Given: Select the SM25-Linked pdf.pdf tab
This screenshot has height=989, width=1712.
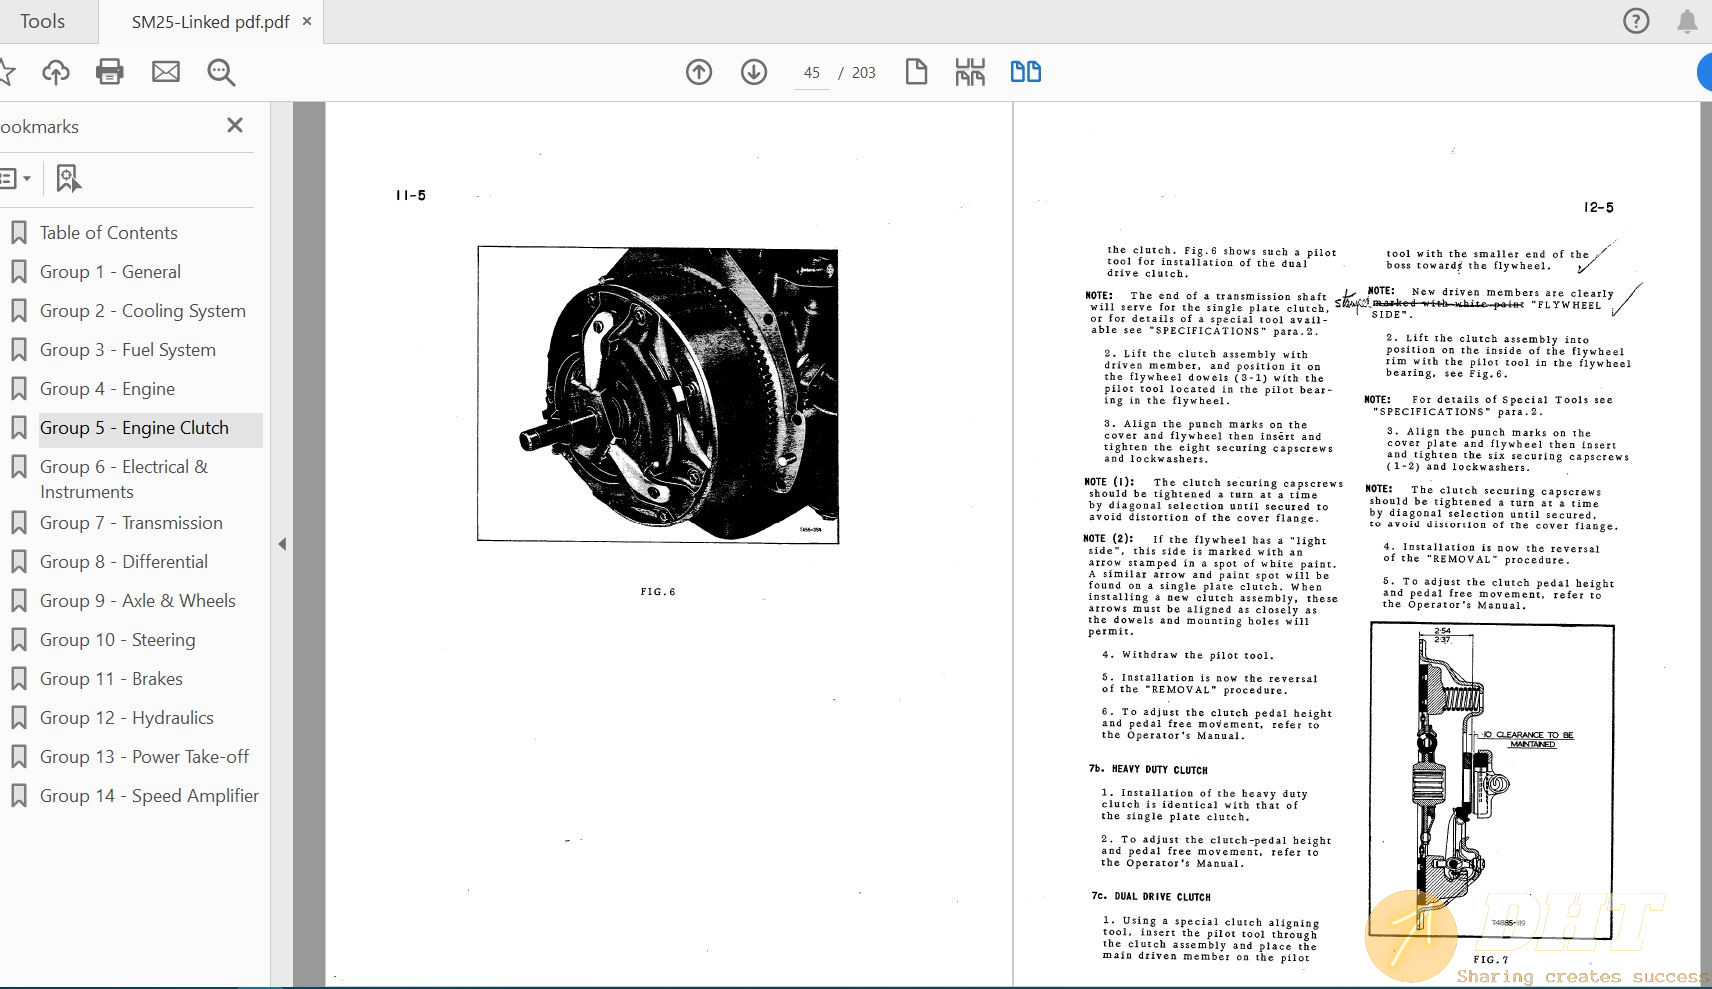Looking at the screenshot, I should pos(210,21).
